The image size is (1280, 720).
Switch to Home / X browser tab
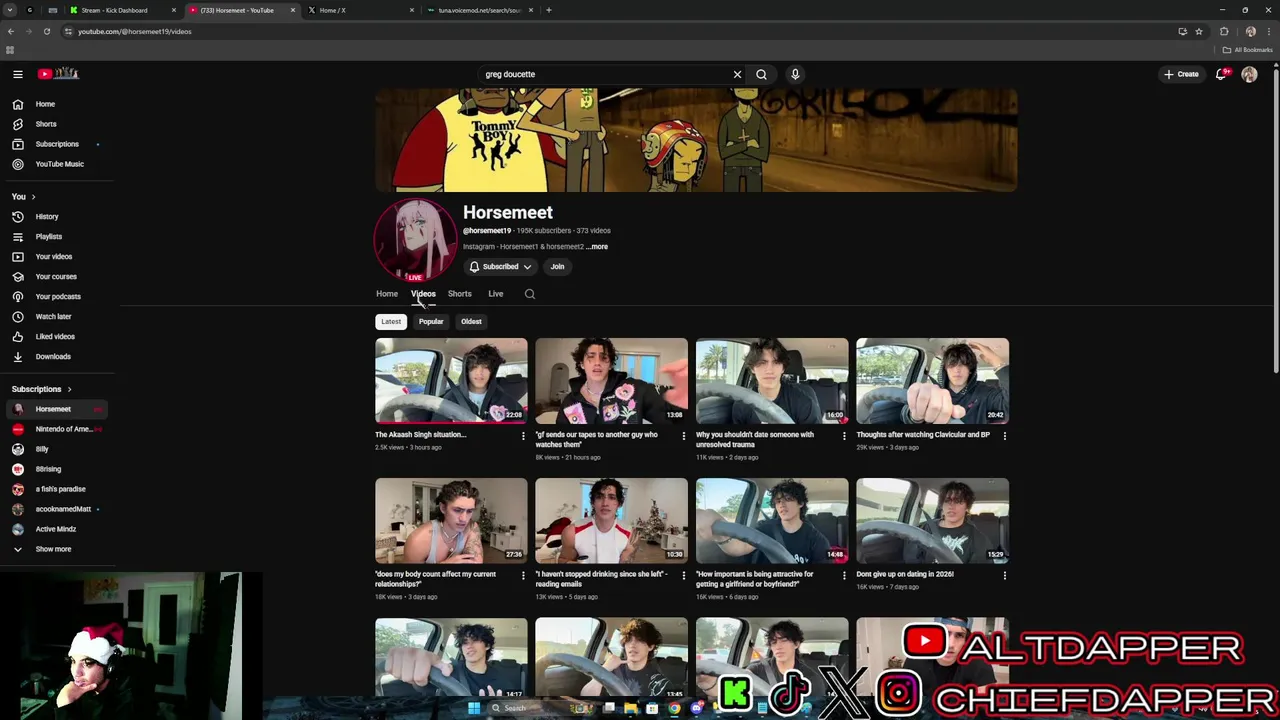pyautogui.click(x=360, y=10)
